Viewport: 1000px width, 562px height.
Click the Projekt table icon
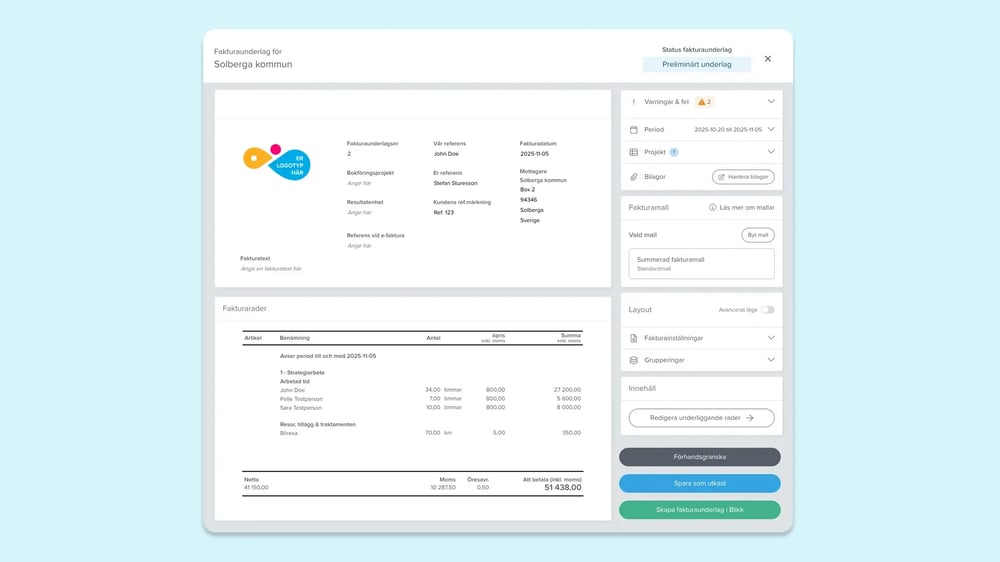(x=633, y=153)
